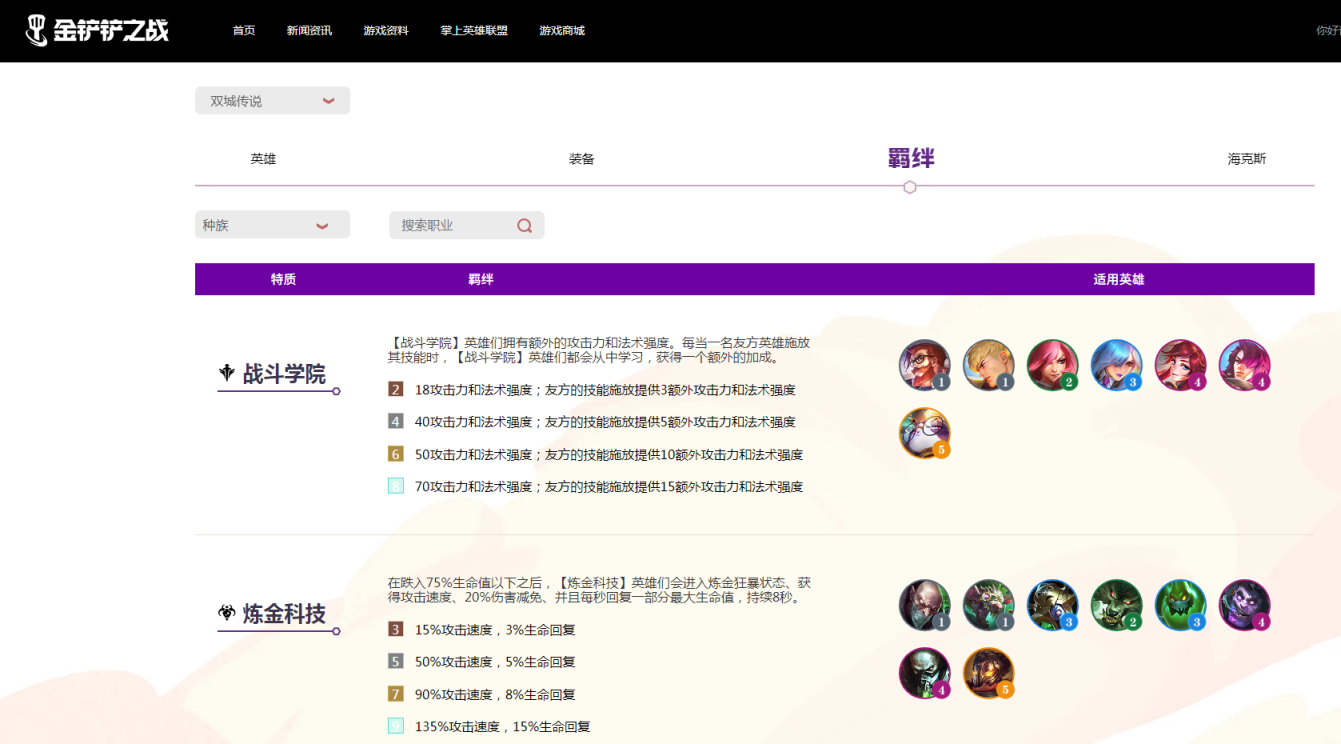
Task: Click the magnifier icon in search box
Action: [x=524, y=226]
